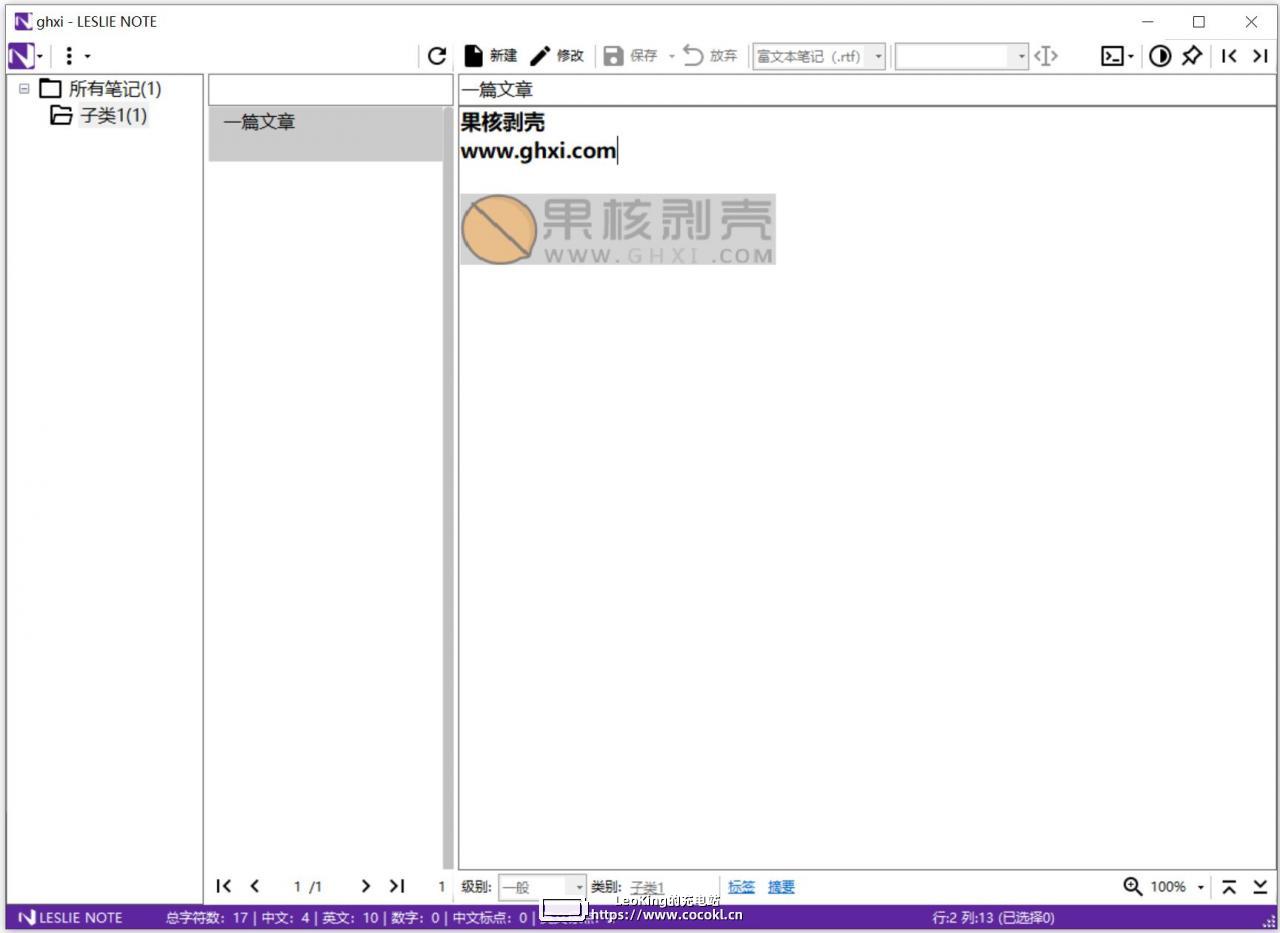The height and width of the screenshot is (933, 1280).
Task: Open the empty combo box in toolbar
Action: (962, 56)
